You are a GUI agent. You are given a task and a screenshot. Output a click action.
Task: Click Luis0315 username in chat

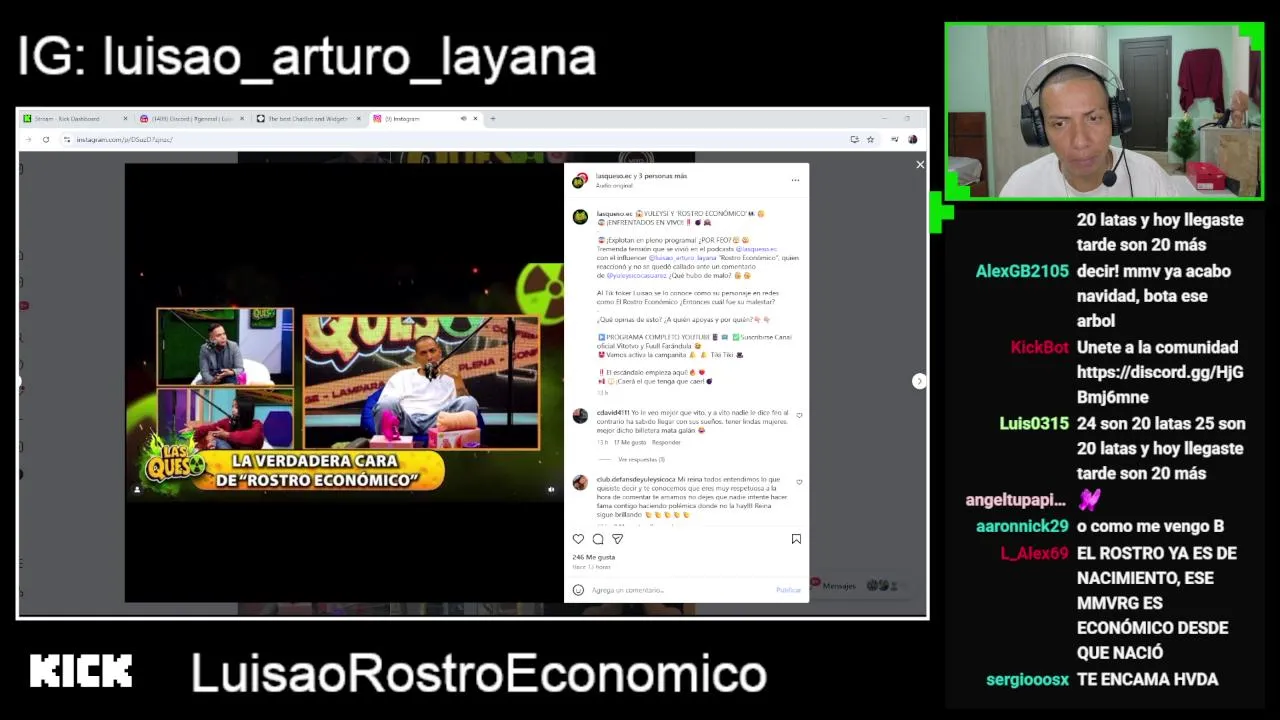(1034, 424)
